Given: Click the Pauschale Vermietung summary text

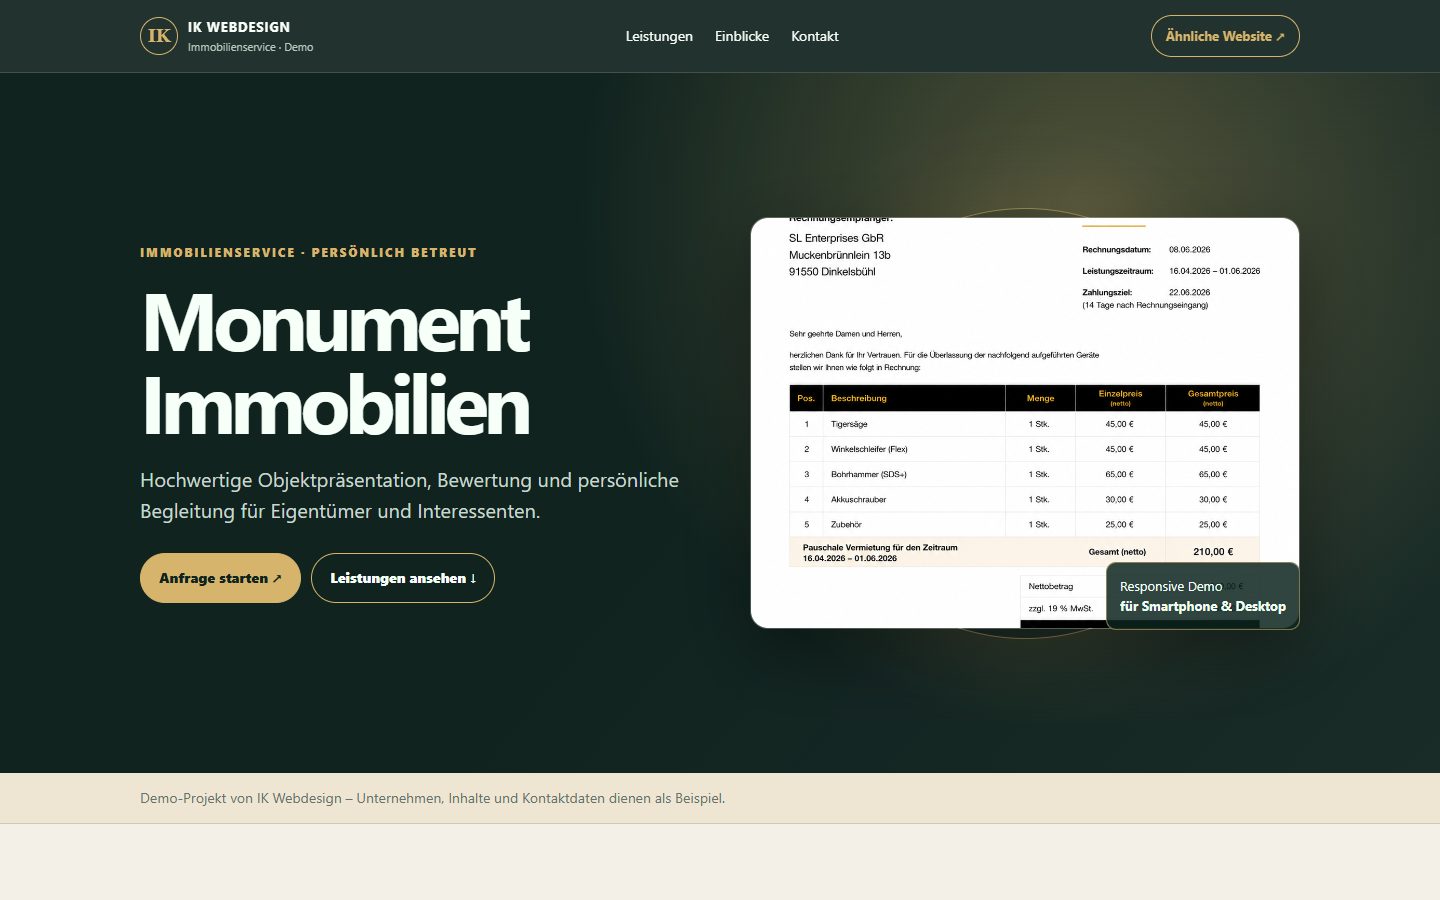Looking at the screenshot, I should (x=880, y=553).
